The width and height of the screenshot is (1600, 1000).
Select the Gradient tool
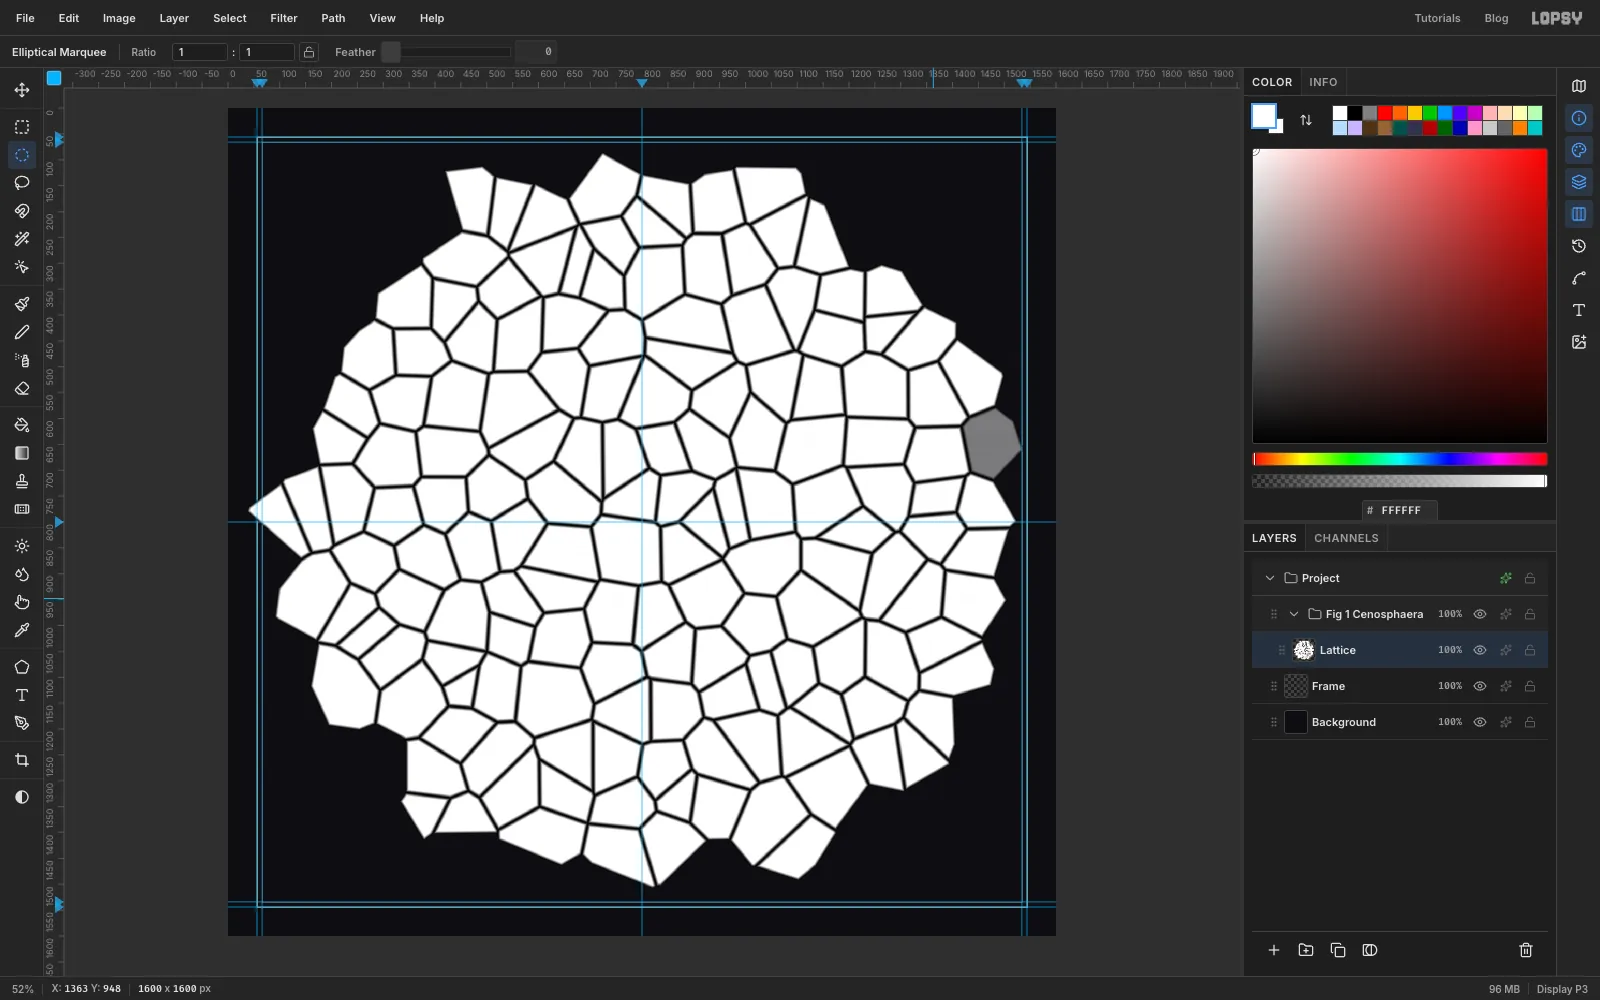[x=22, y=453]
